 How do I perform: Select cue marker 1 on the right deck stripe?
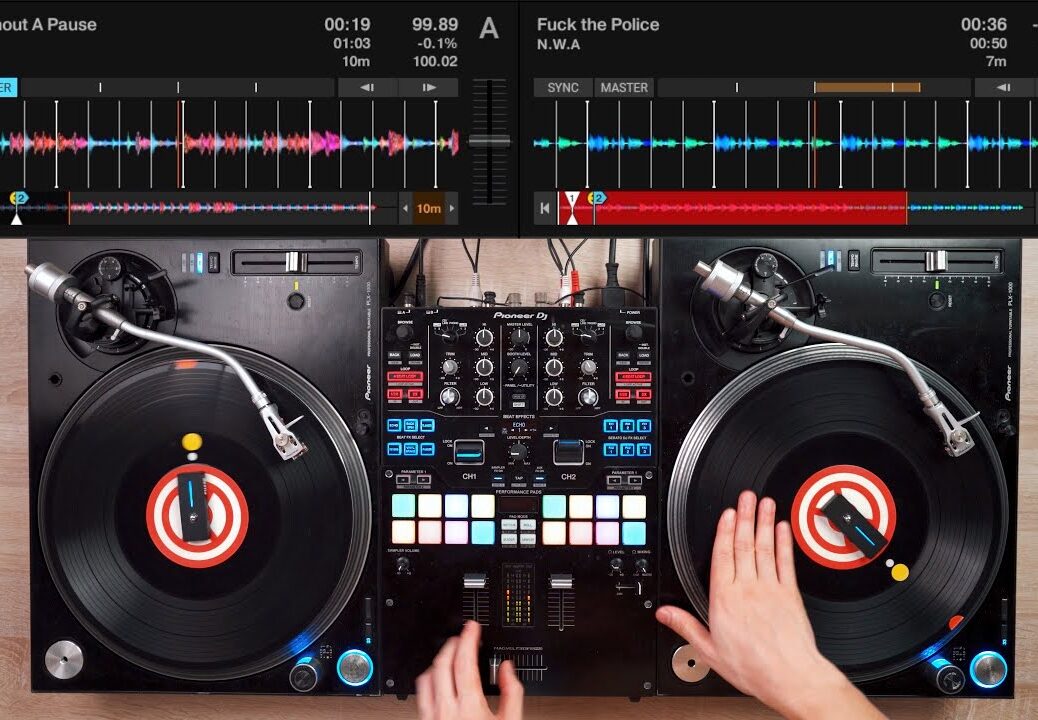(x=572, y=199)
